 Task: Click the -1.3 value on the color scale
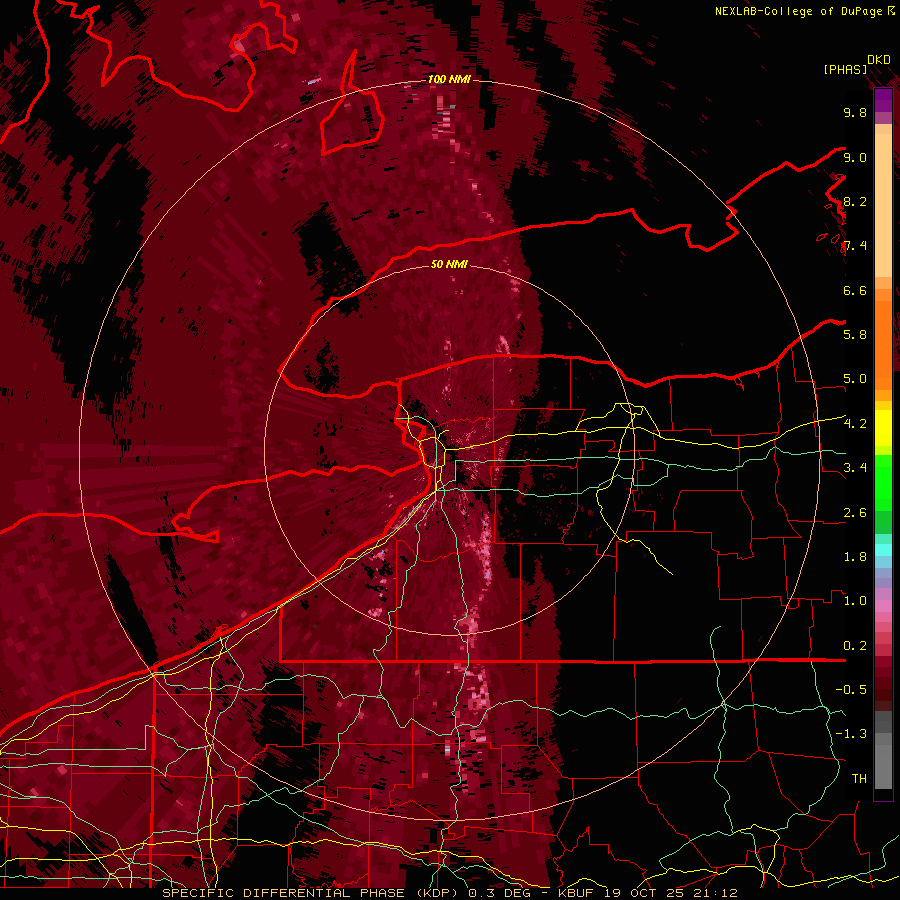tap(851, 734)
